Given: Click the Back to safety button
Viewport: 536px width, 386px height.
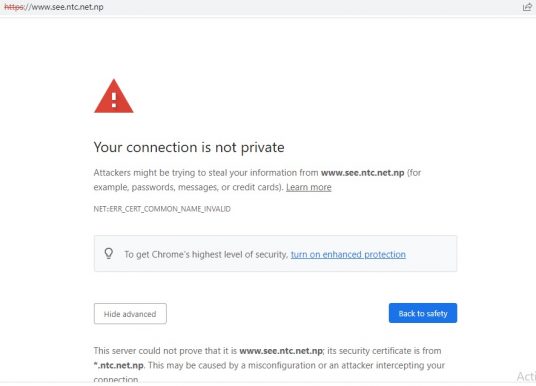Looking at the screenshot, I should 423,313.
